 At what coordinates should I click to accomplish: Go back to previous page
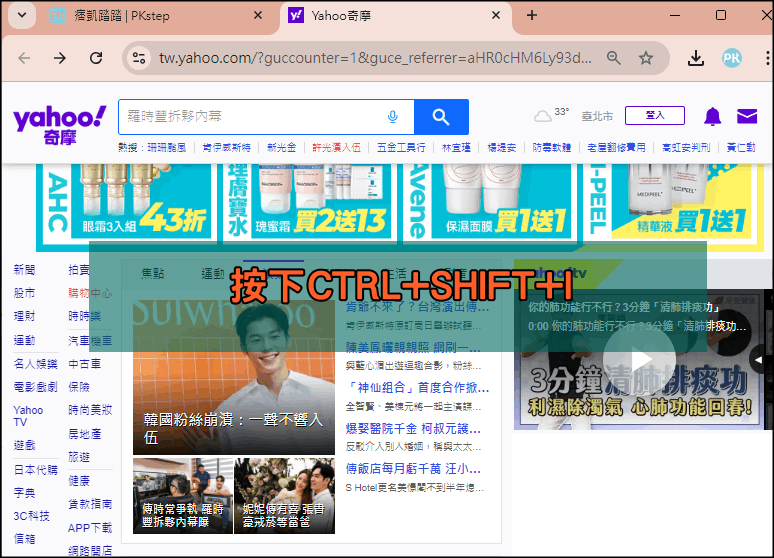tap(24, 58)
